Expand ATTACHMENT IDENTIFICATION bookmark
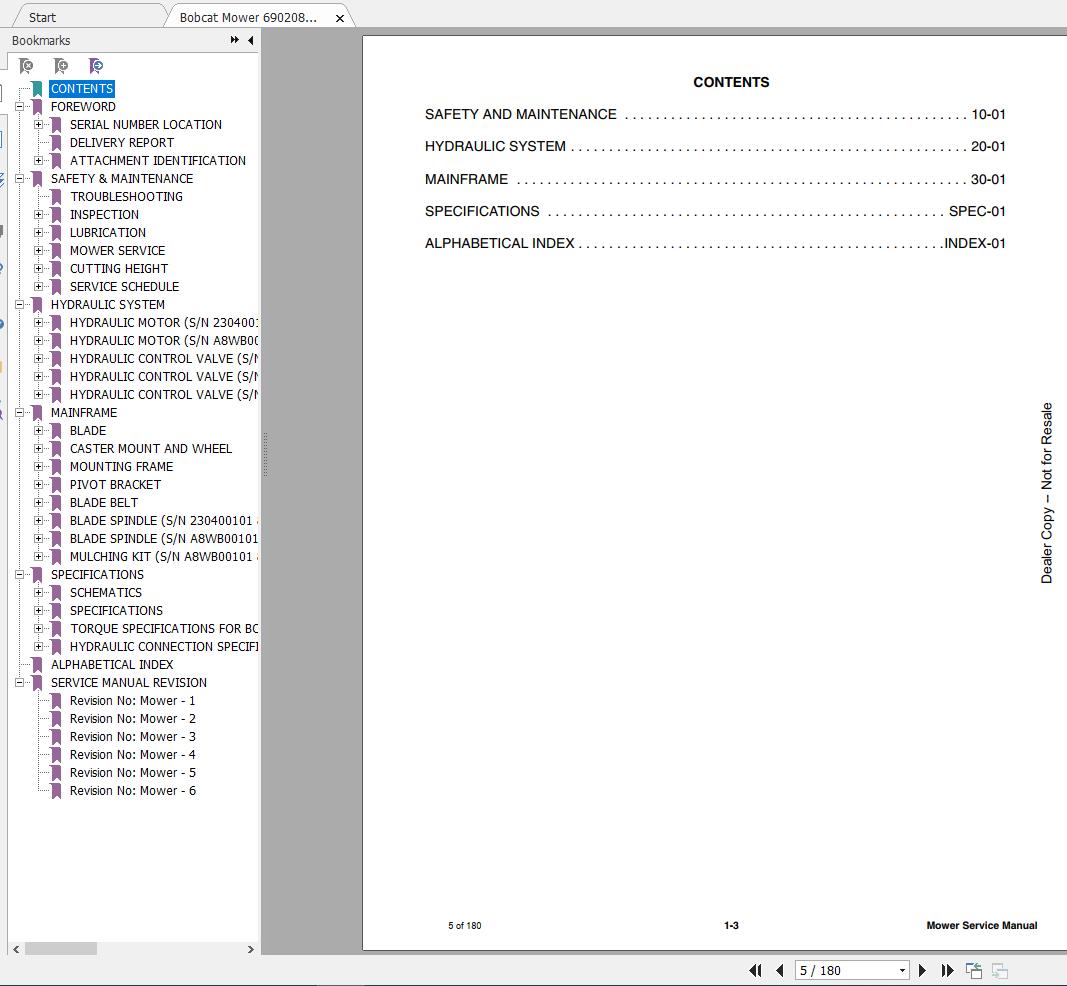 tap(39, 161)
